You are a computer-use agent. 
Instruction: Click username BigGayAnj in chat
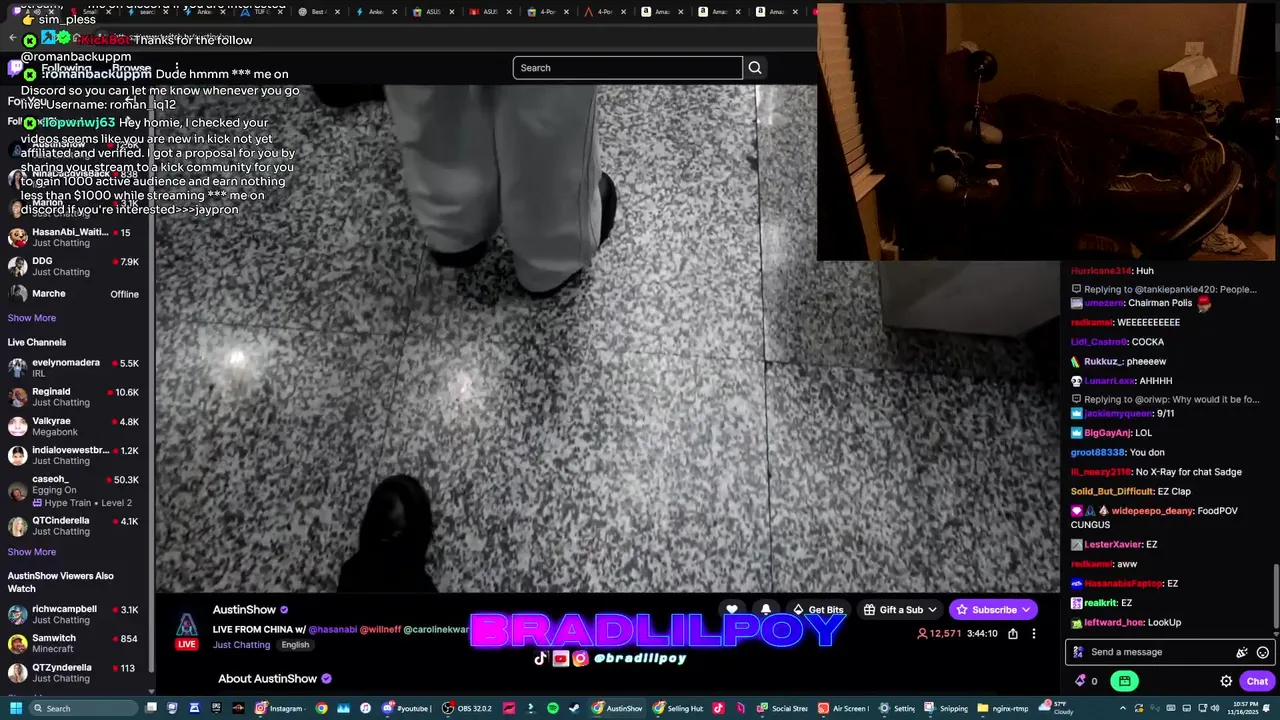tap(1108, 433)
